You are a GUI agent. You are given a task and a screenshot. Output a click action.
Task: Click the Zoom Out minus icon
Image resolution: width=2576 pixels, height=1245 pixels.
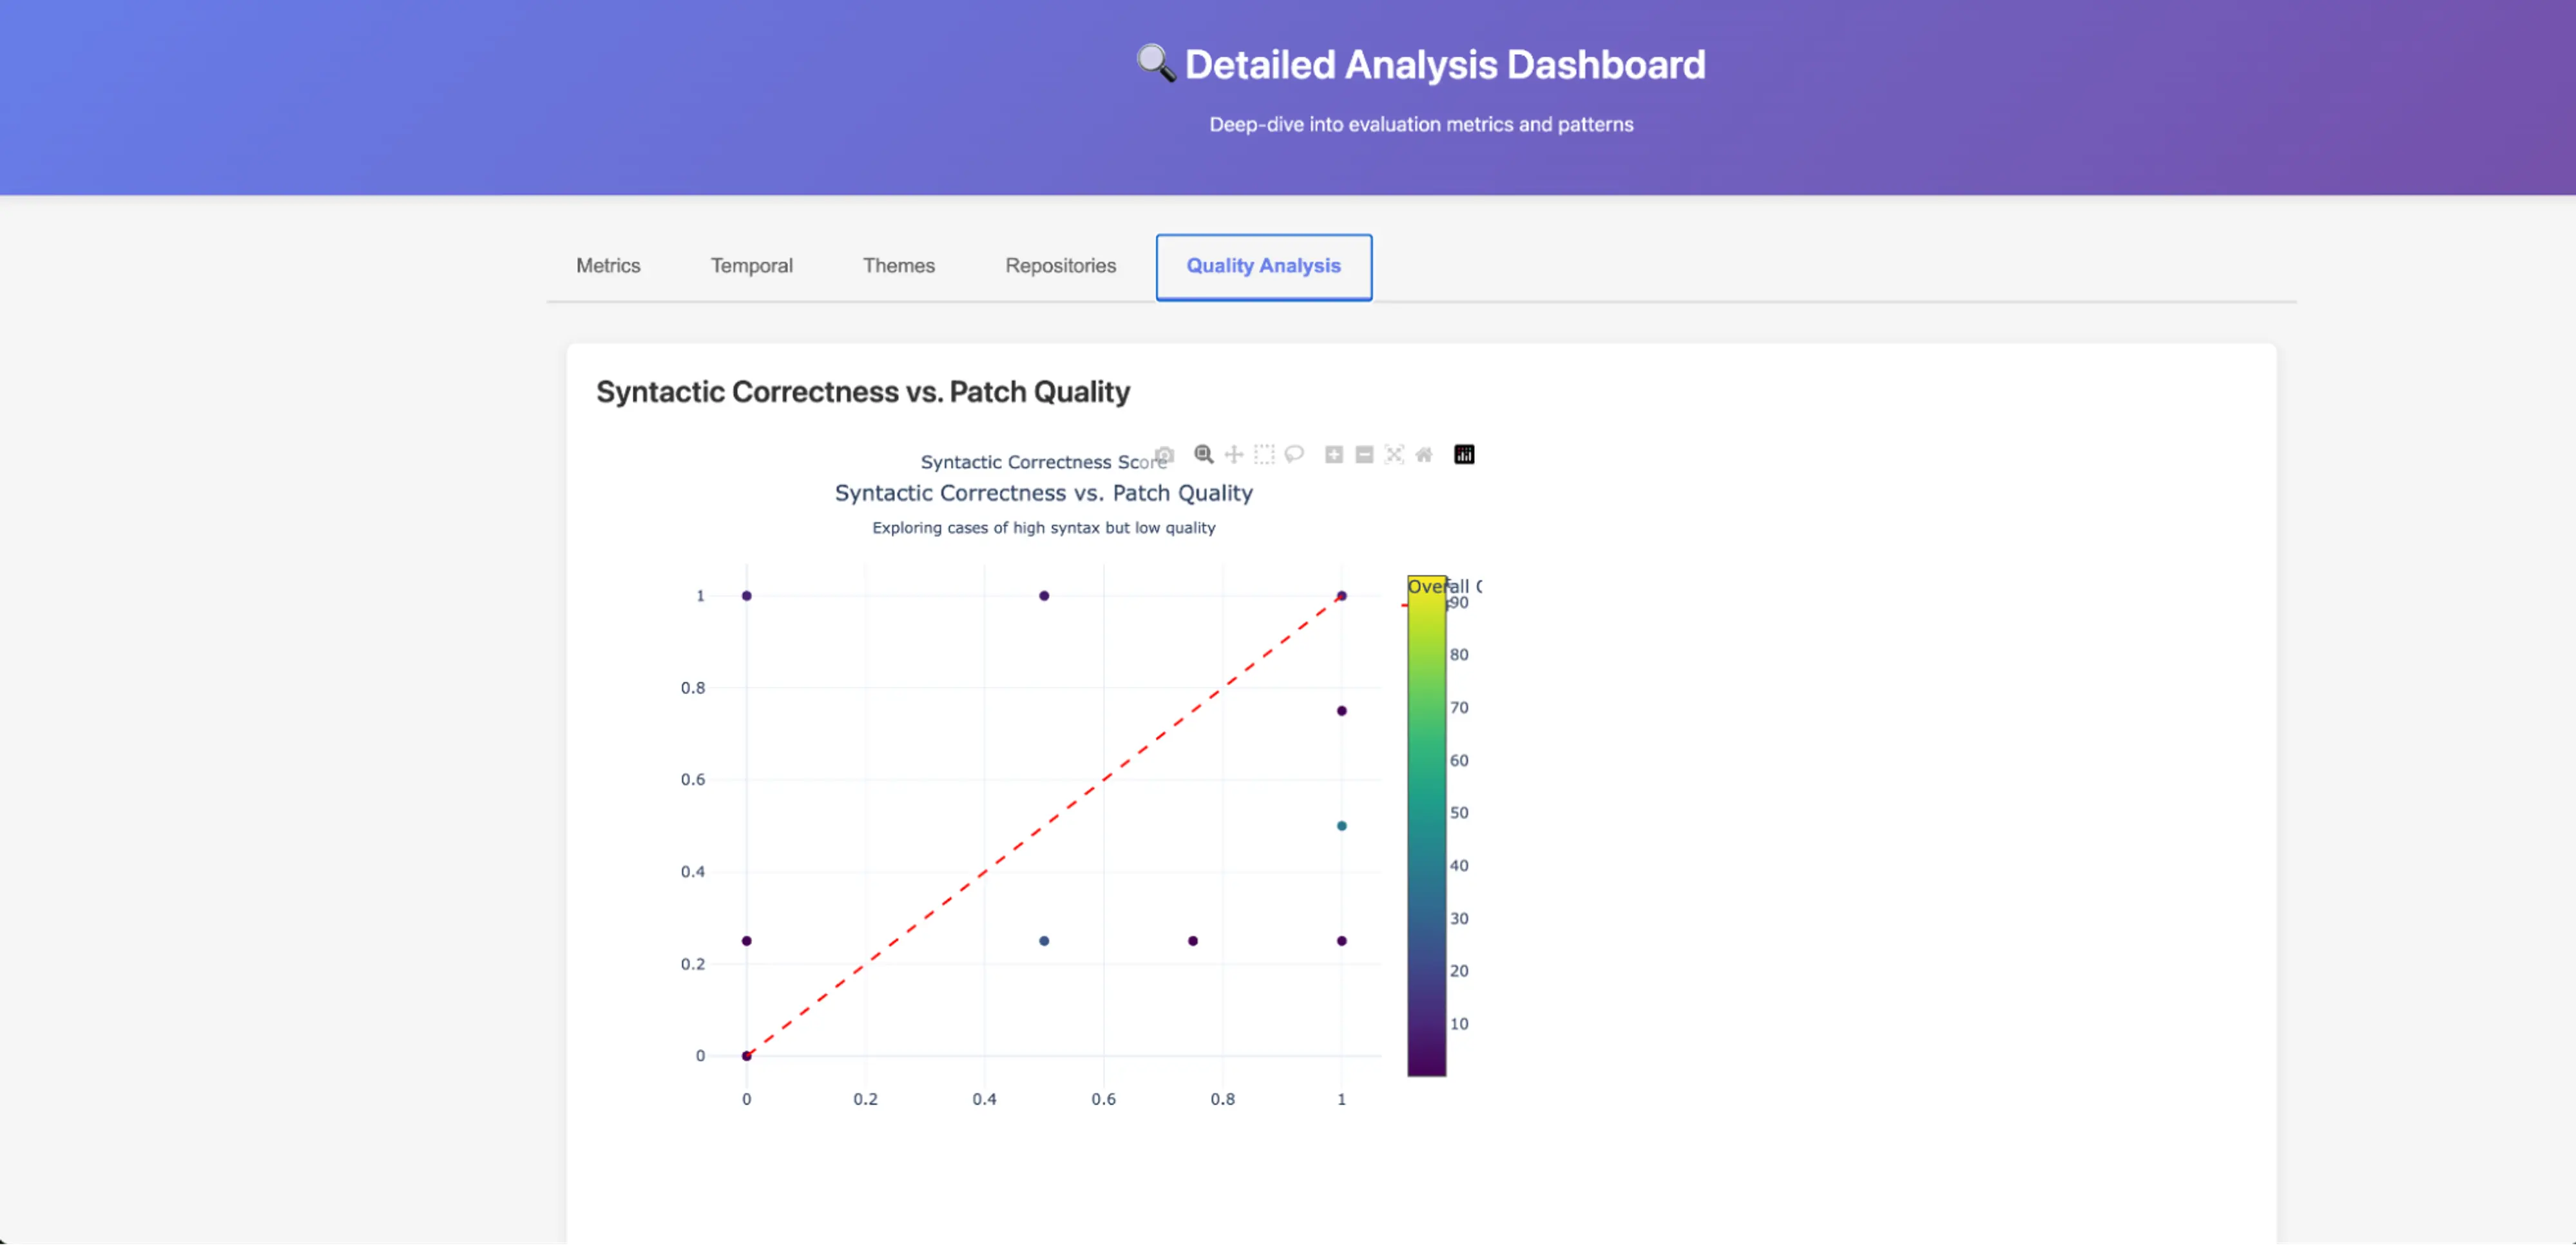click(x=1364, y=455)
